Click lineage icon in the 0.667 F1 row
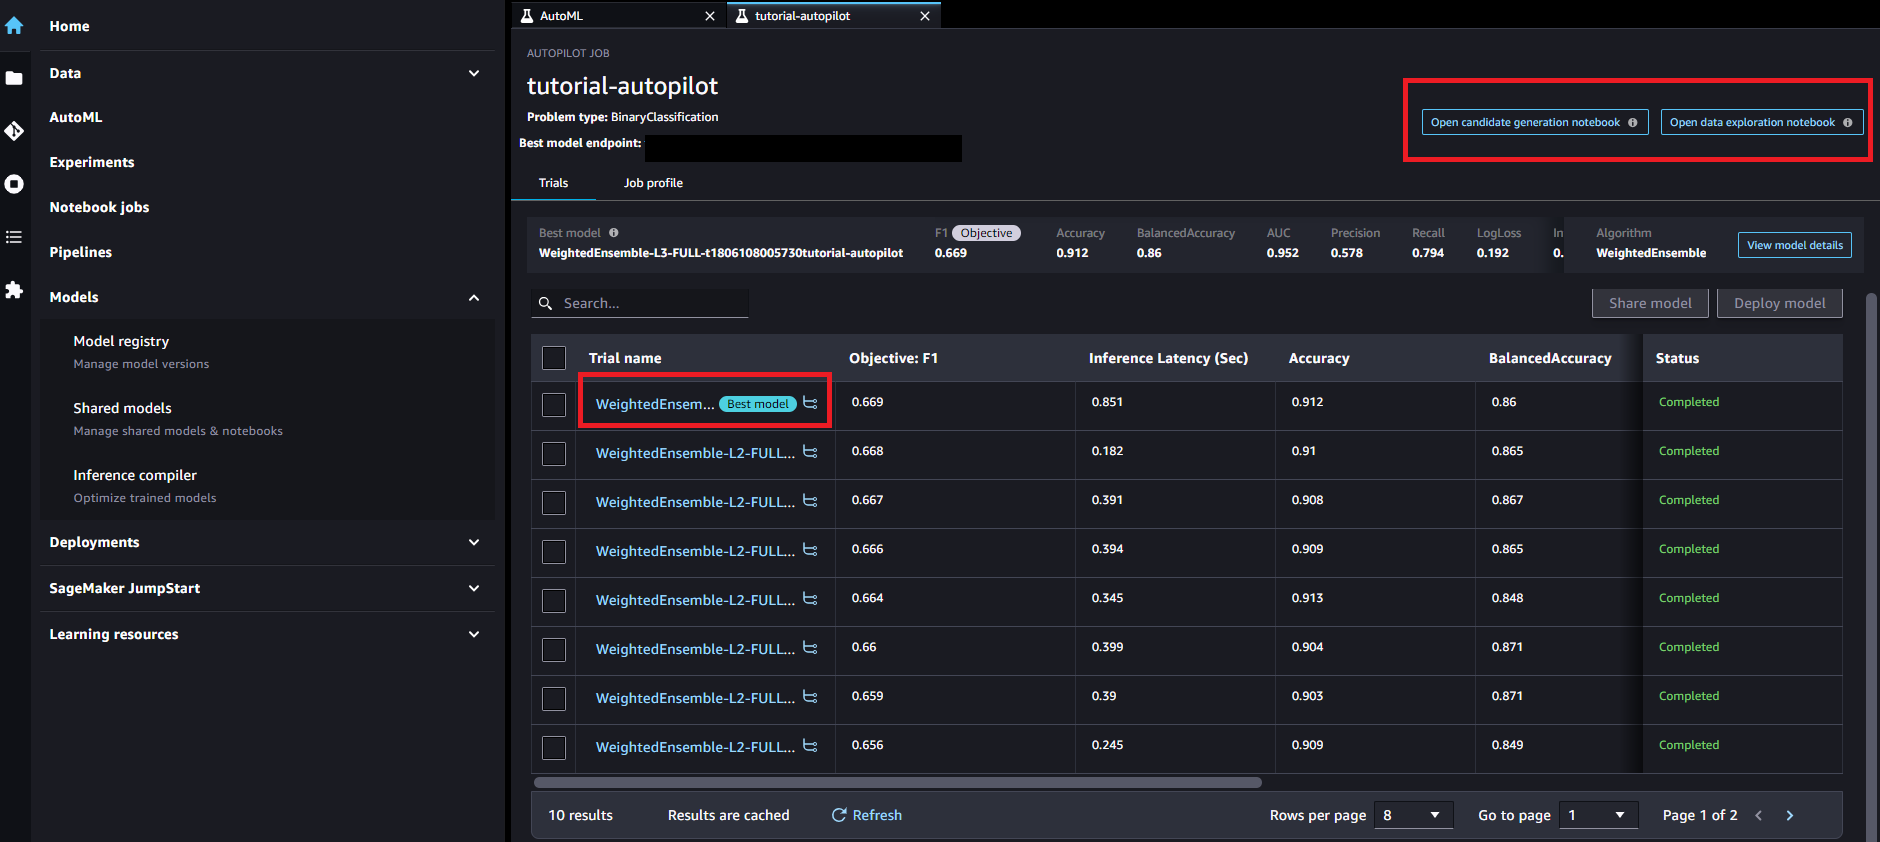1880x842 pixels. pyautogui.click(x=810, y=501)
